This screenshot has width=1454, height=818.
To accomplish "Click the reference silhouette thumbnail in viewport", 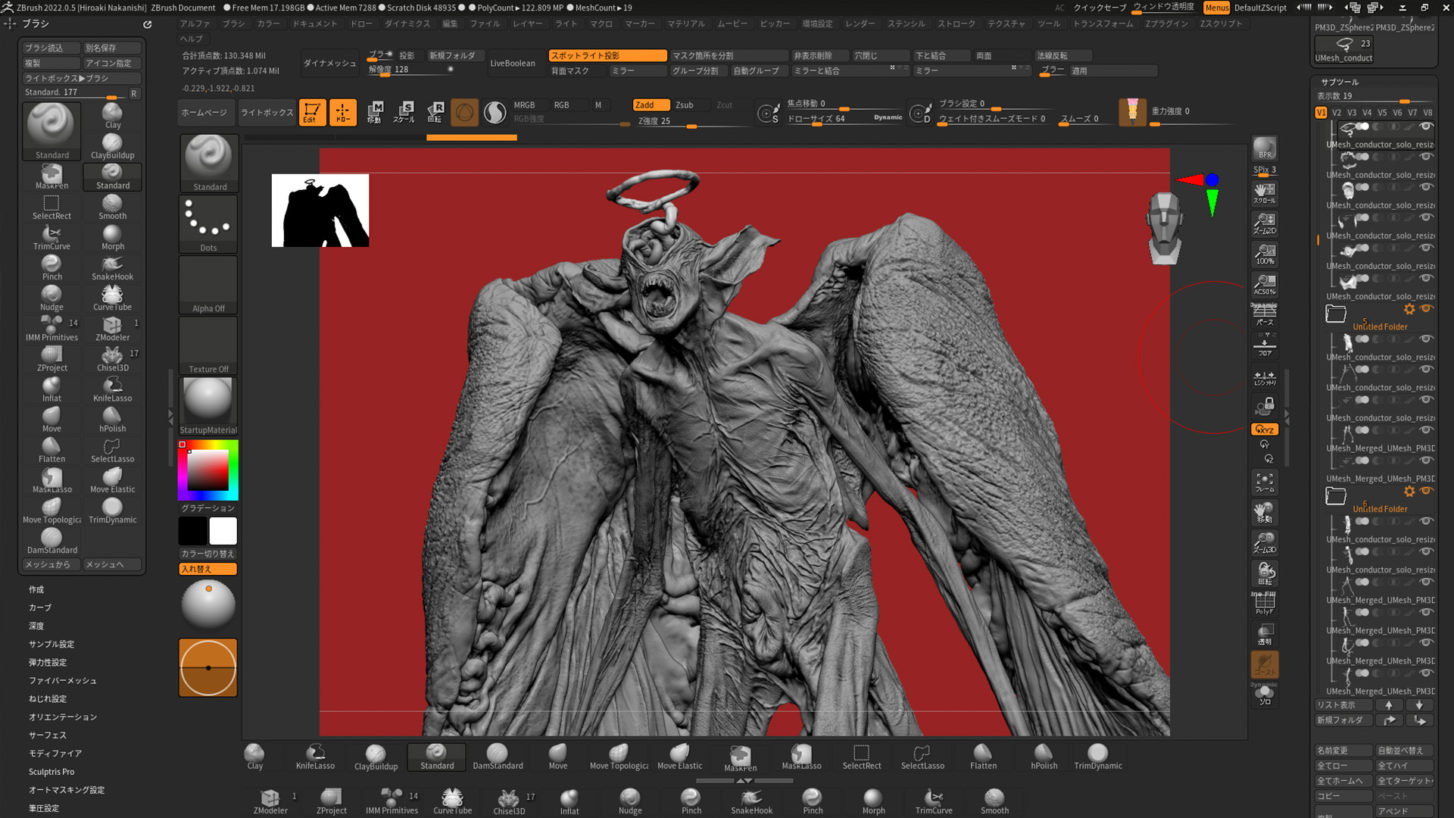I will pyautogui.click(x=320, y=210).
